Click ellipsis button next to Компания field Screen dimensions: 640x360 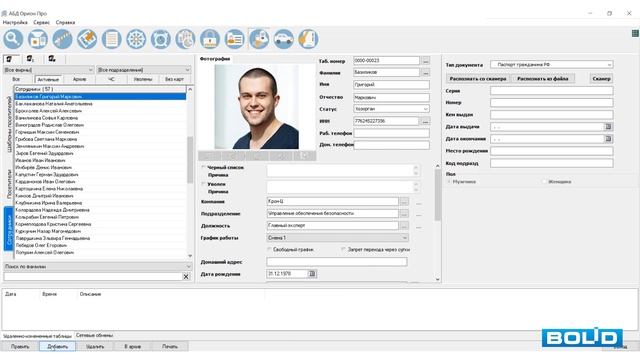pyautogui.click(x=404, y=202)
